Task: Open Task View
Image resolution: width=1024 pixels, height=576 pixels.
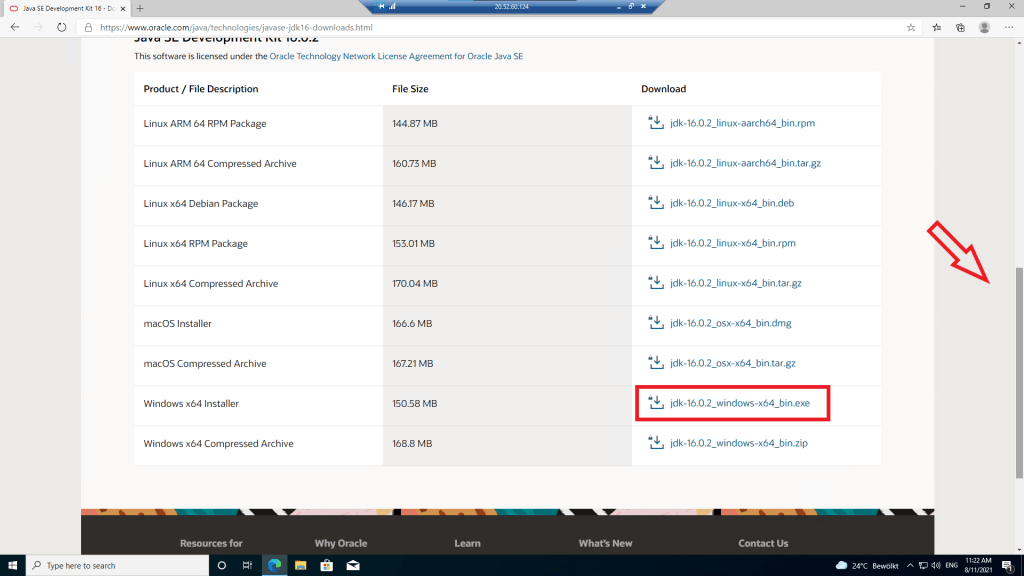Action: coord(248,566)
